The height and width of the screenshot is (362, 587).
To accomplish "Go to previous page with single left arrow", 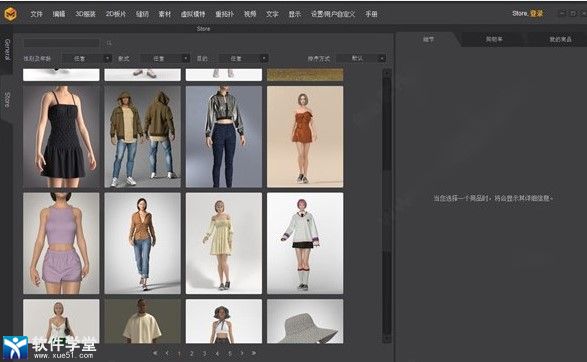I will coord(167,353).
